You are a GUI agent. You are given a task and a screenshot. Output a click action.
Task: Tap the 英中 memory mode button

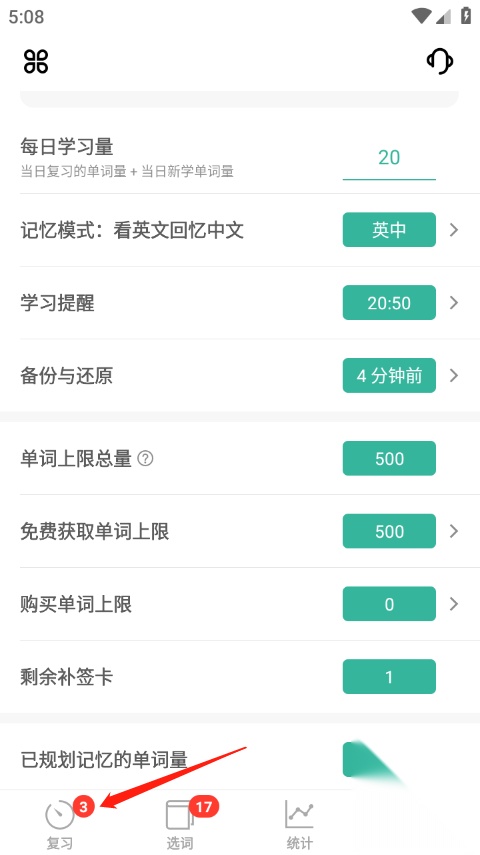coord(389,230)
